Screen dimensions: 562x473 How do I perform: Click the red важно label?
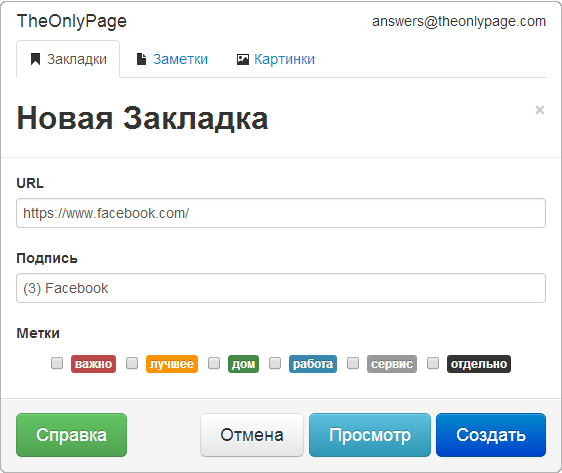pos(93,364)
